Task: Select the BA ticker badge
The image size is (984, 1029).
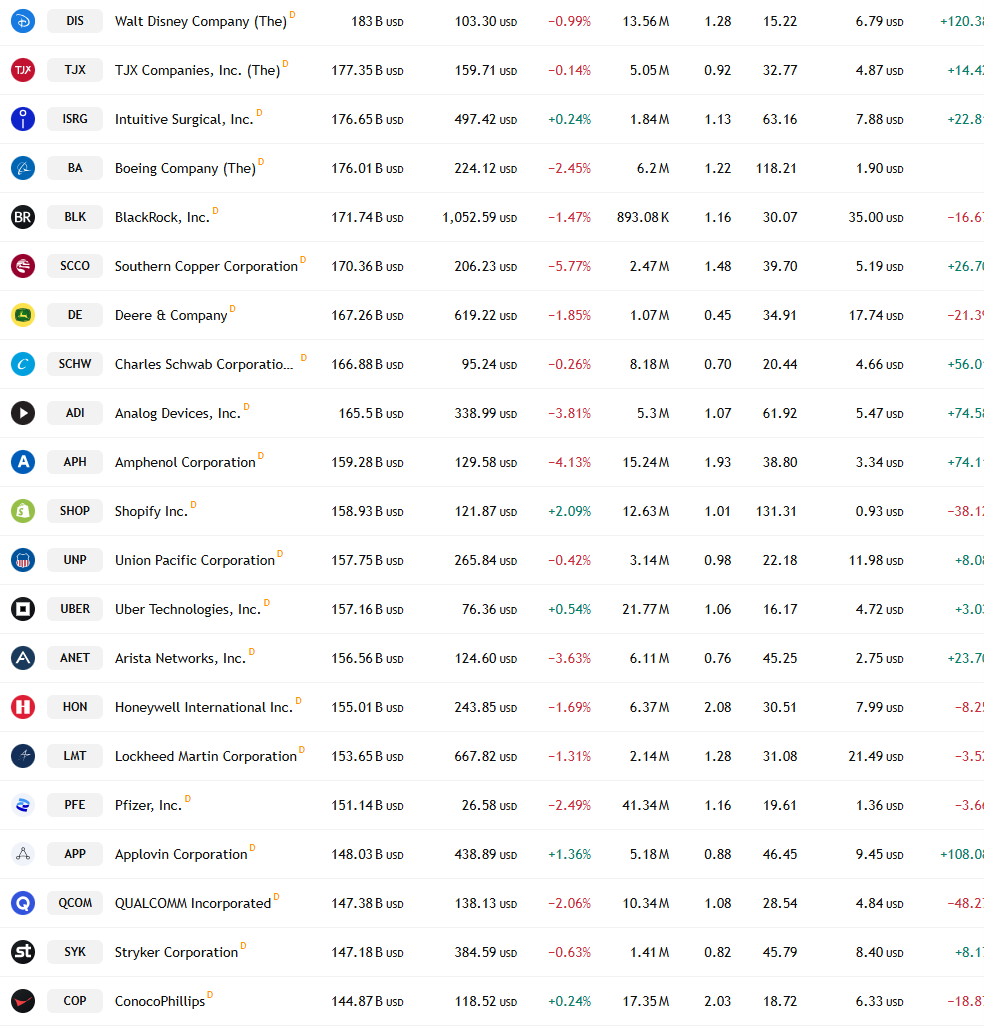Action: coord(75,168)
